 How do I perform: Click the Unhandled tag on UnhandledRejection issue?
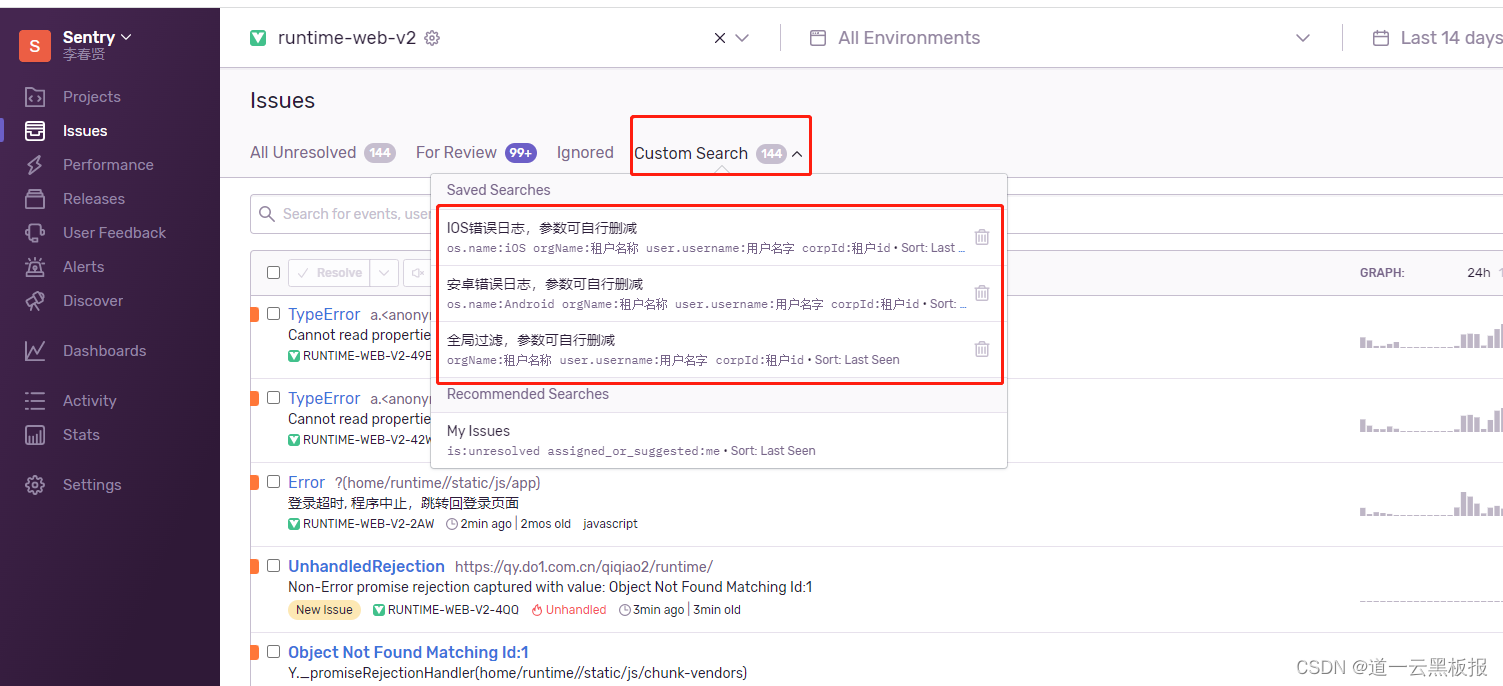tap(569, 610)
